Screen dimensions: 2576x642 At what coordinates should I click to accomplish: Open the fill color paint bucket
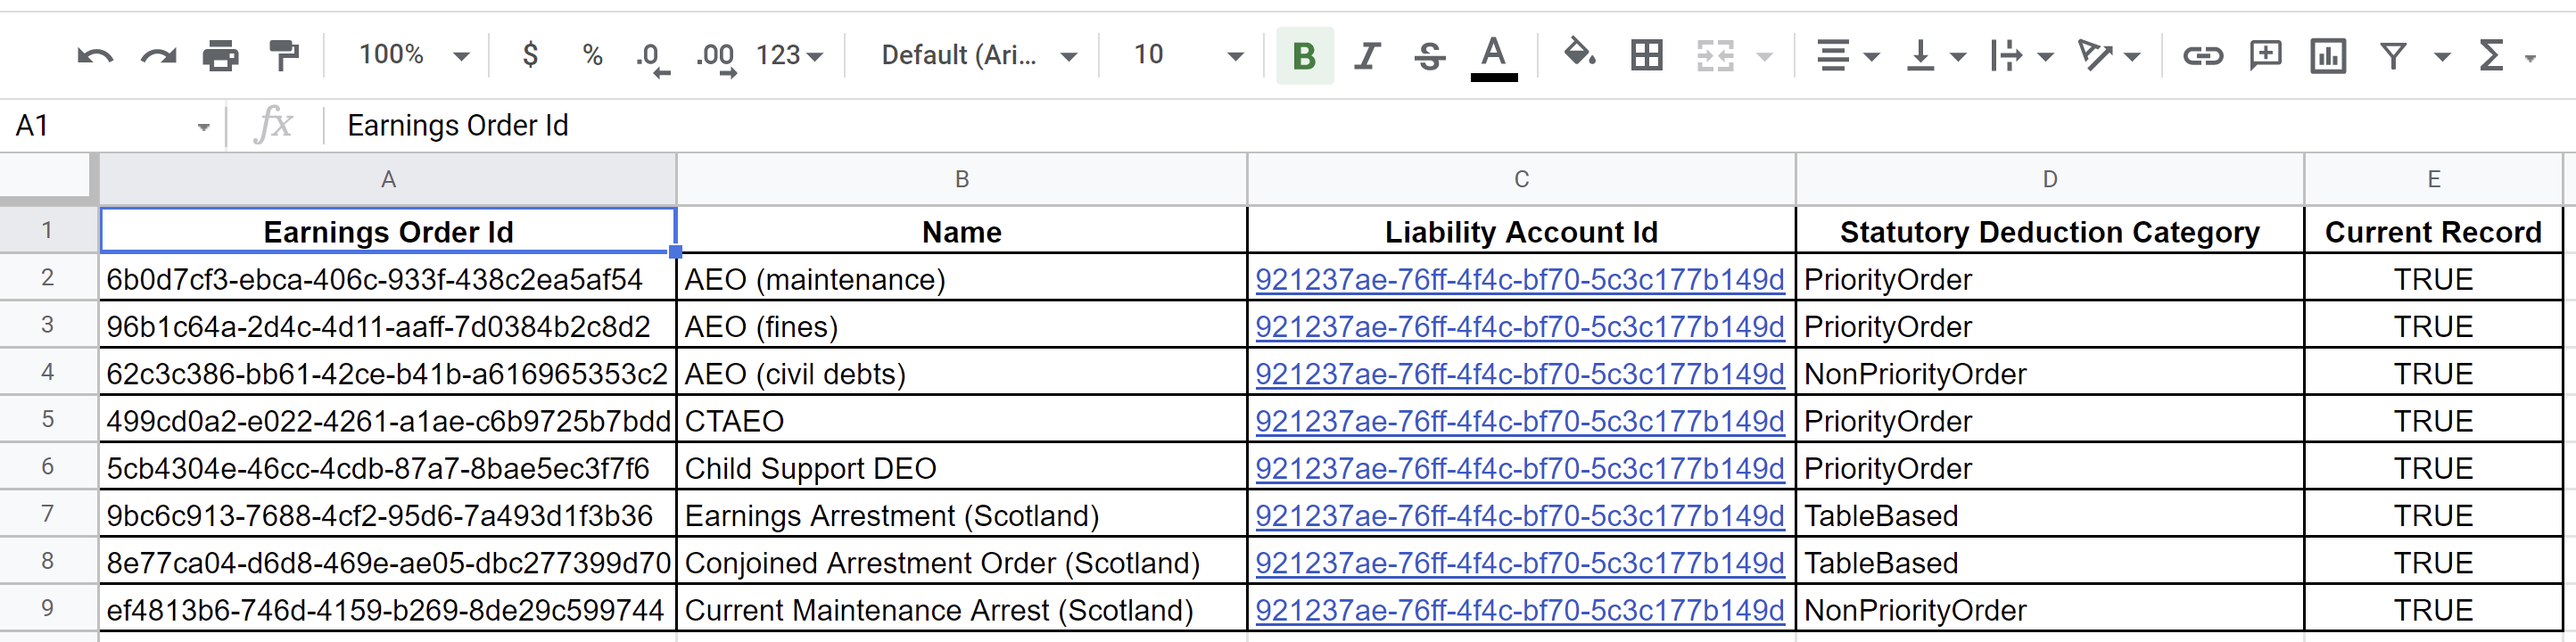coord(1580,53)
